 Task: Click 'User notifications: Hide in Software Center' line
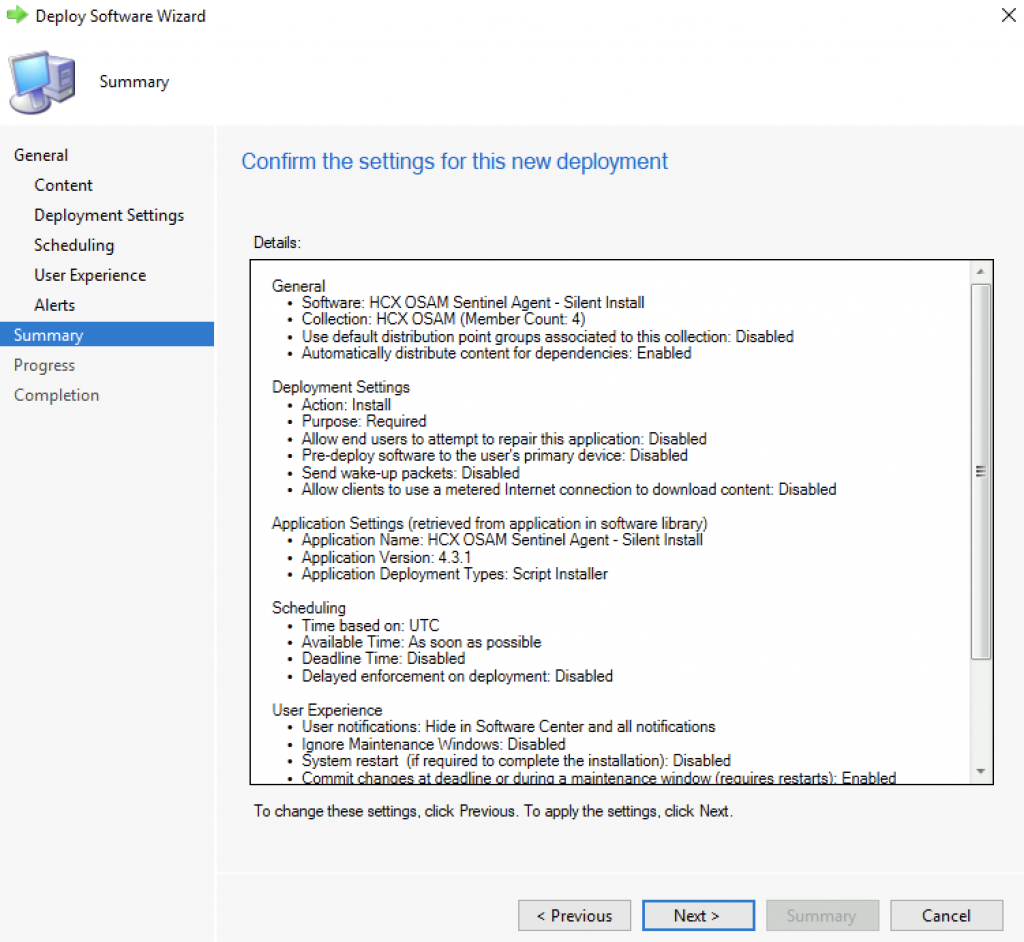[508, 726]
